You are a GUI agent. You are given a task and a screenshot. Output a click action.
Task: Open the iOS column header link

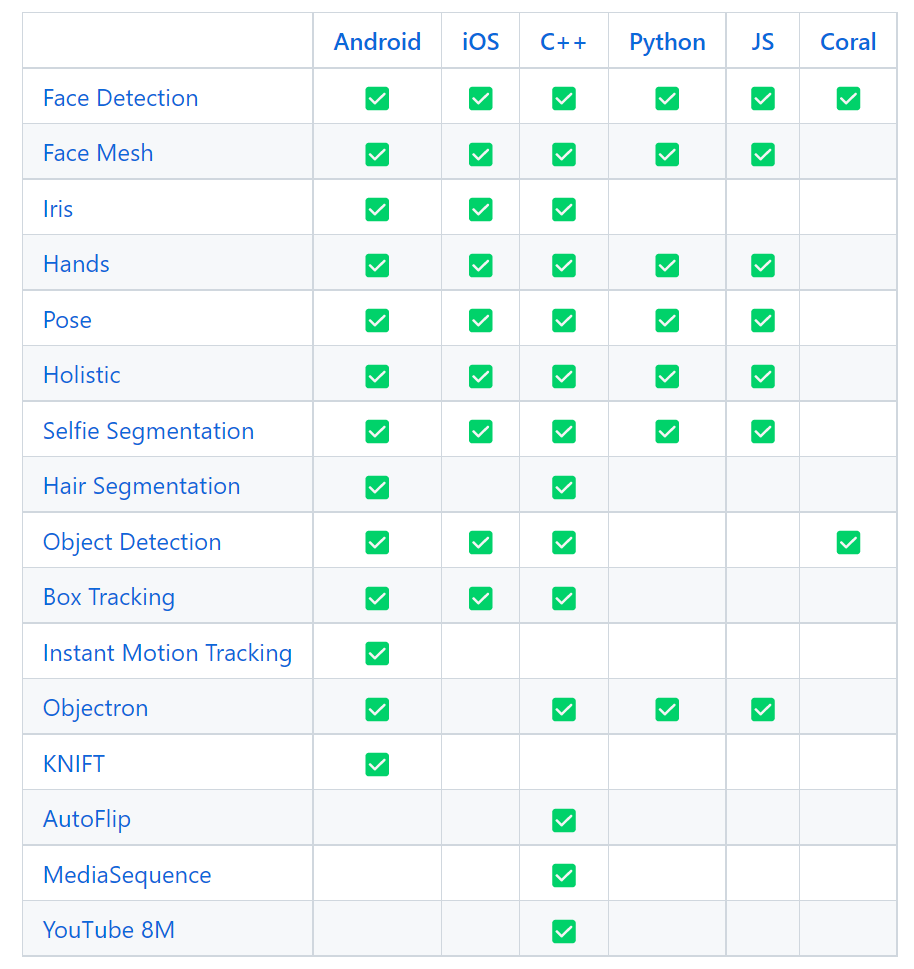[x=480, y=42]
